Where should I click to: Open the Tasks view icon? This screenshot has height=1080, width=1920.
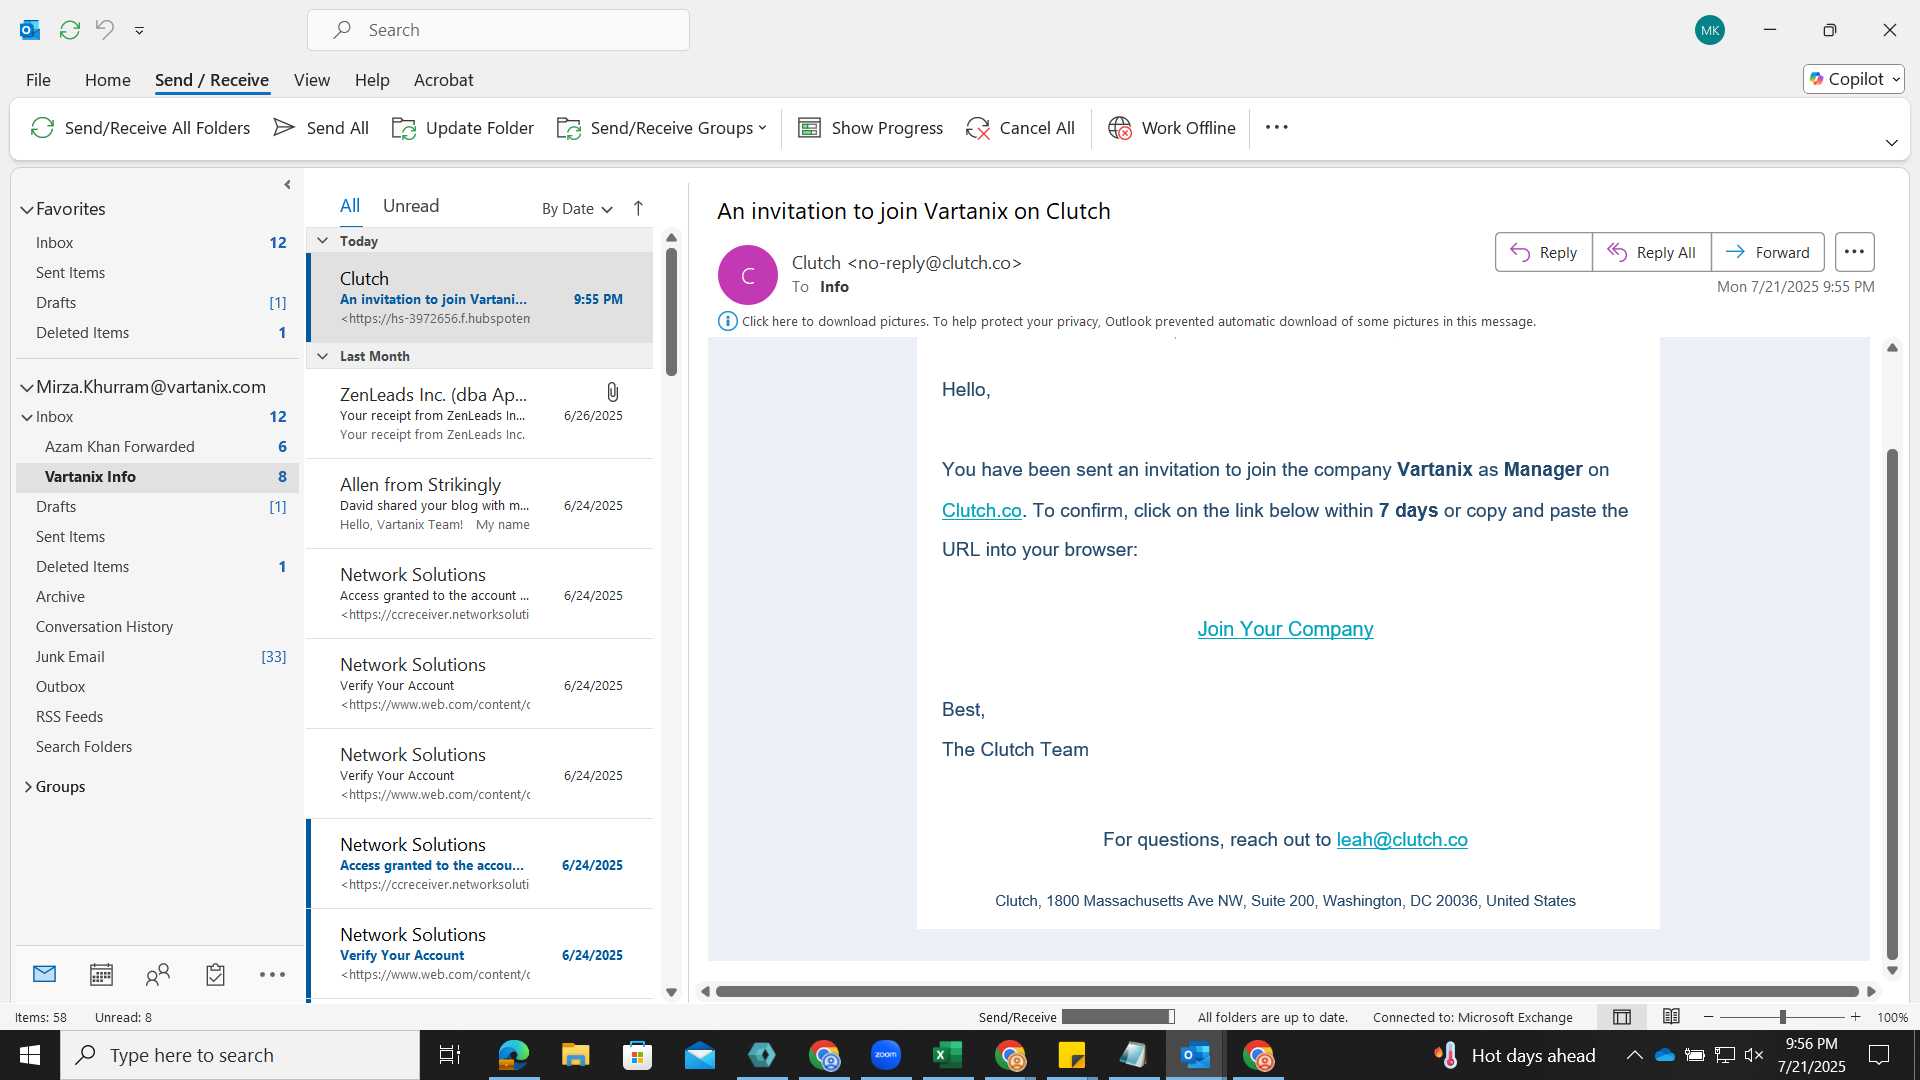coord(215,973)
